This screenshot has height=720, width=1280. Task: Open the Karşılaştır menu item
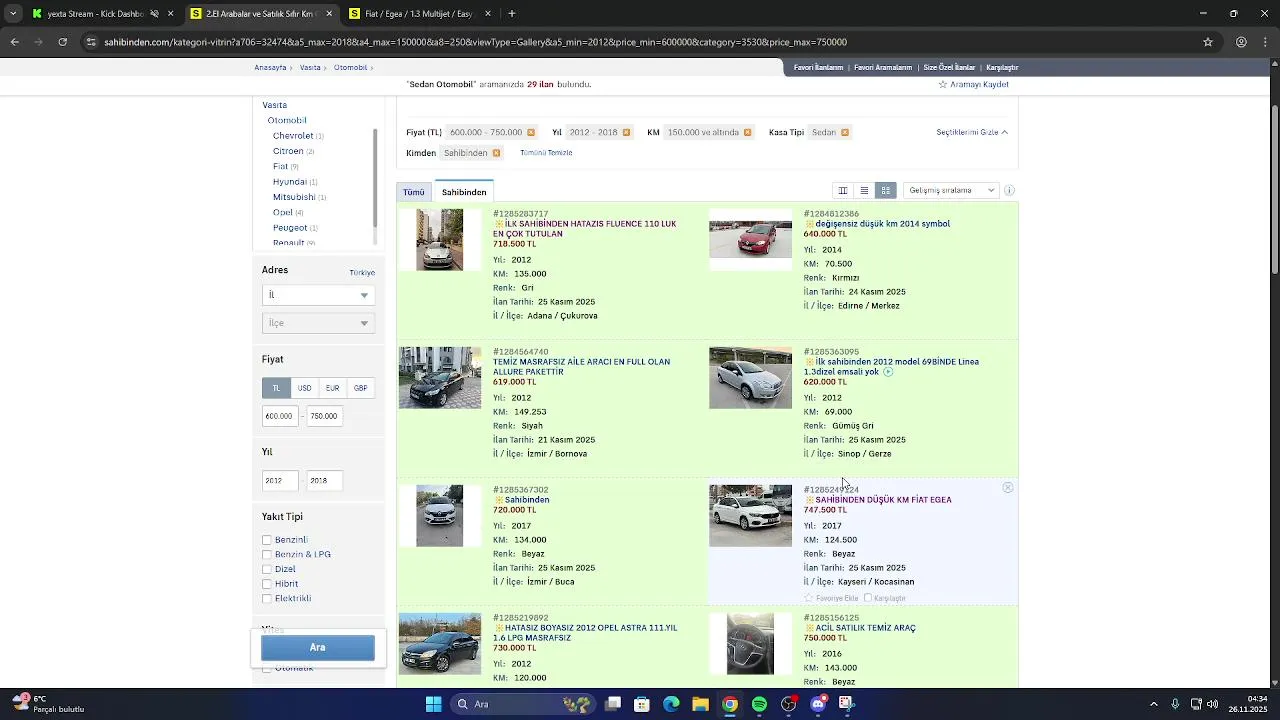pos(1002,67)
